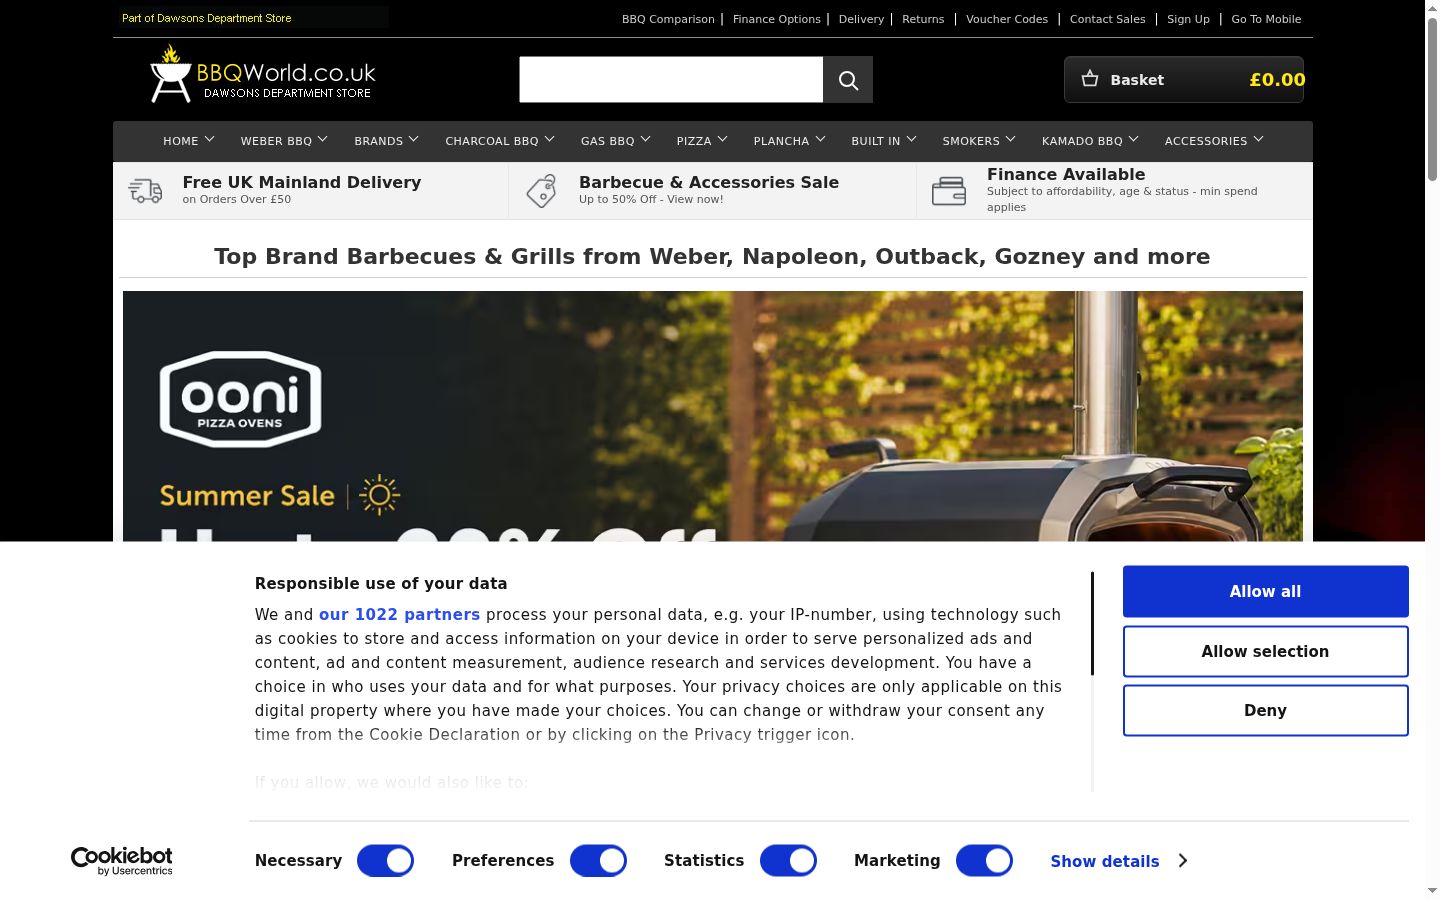Click Allow selection button

pyautogui.click(x=1265, y=651)
